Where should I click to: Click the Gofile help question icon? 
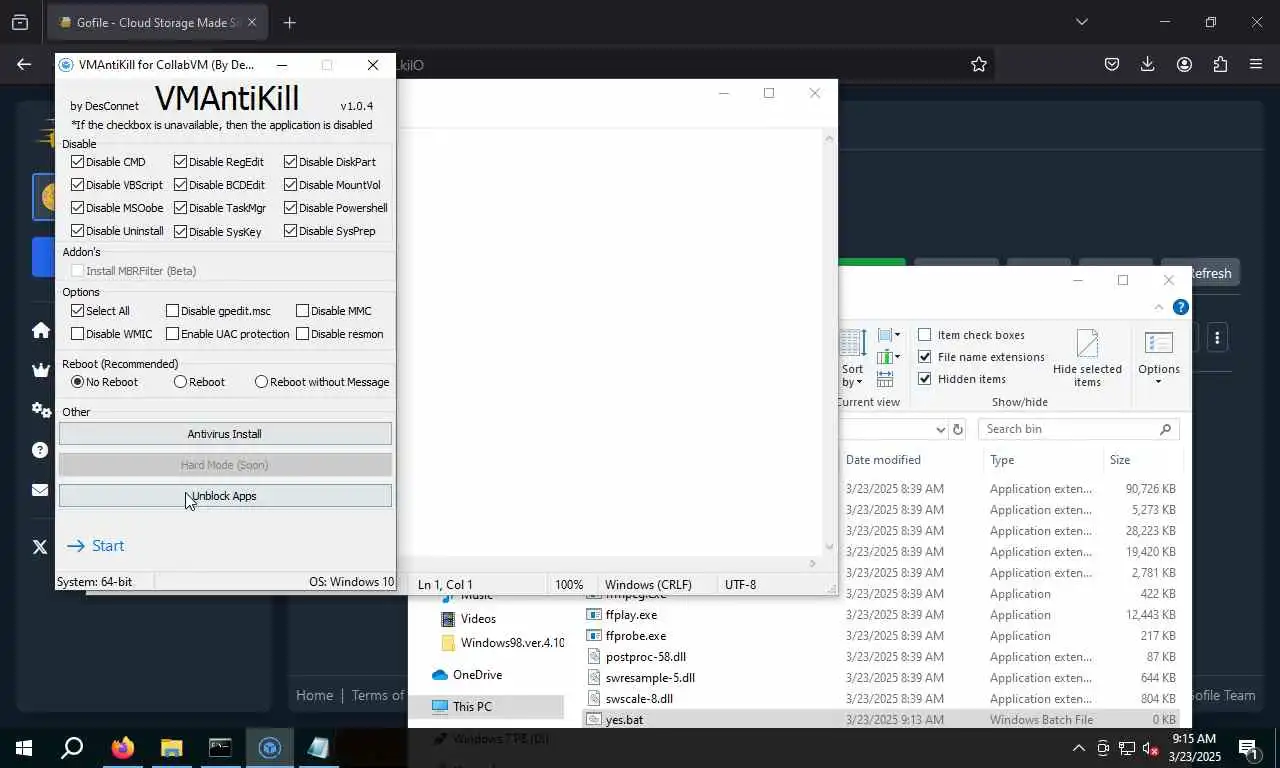point(40,450)
